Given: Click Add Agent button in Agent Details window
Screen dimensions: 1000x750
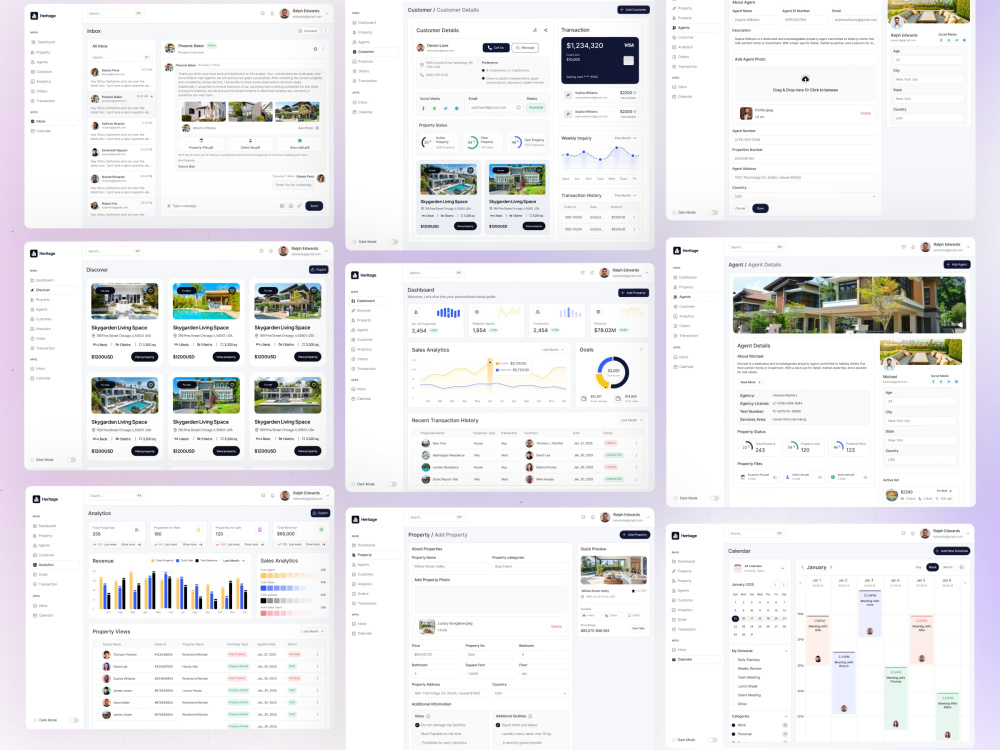Looking at the screenshot, I should [x=957, y=265].
